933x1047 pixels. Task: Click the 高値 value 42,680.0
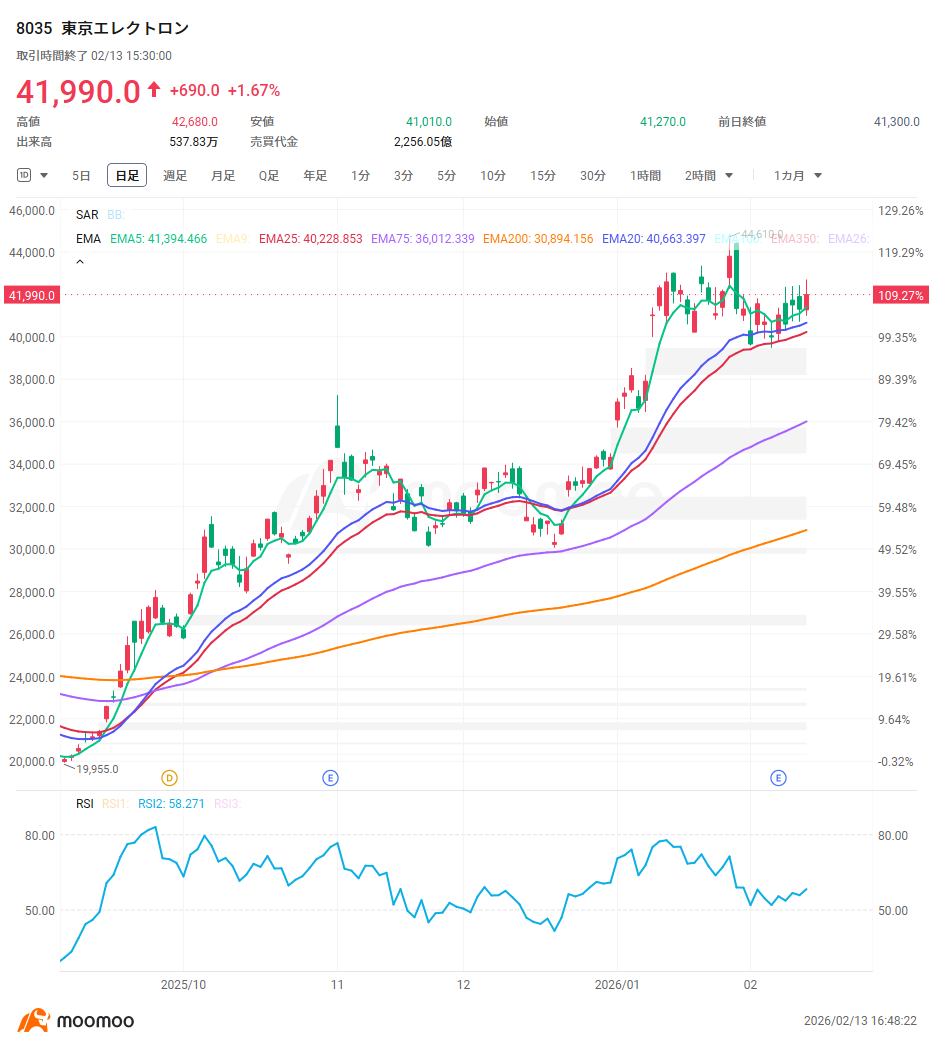(x=195, y=122)
